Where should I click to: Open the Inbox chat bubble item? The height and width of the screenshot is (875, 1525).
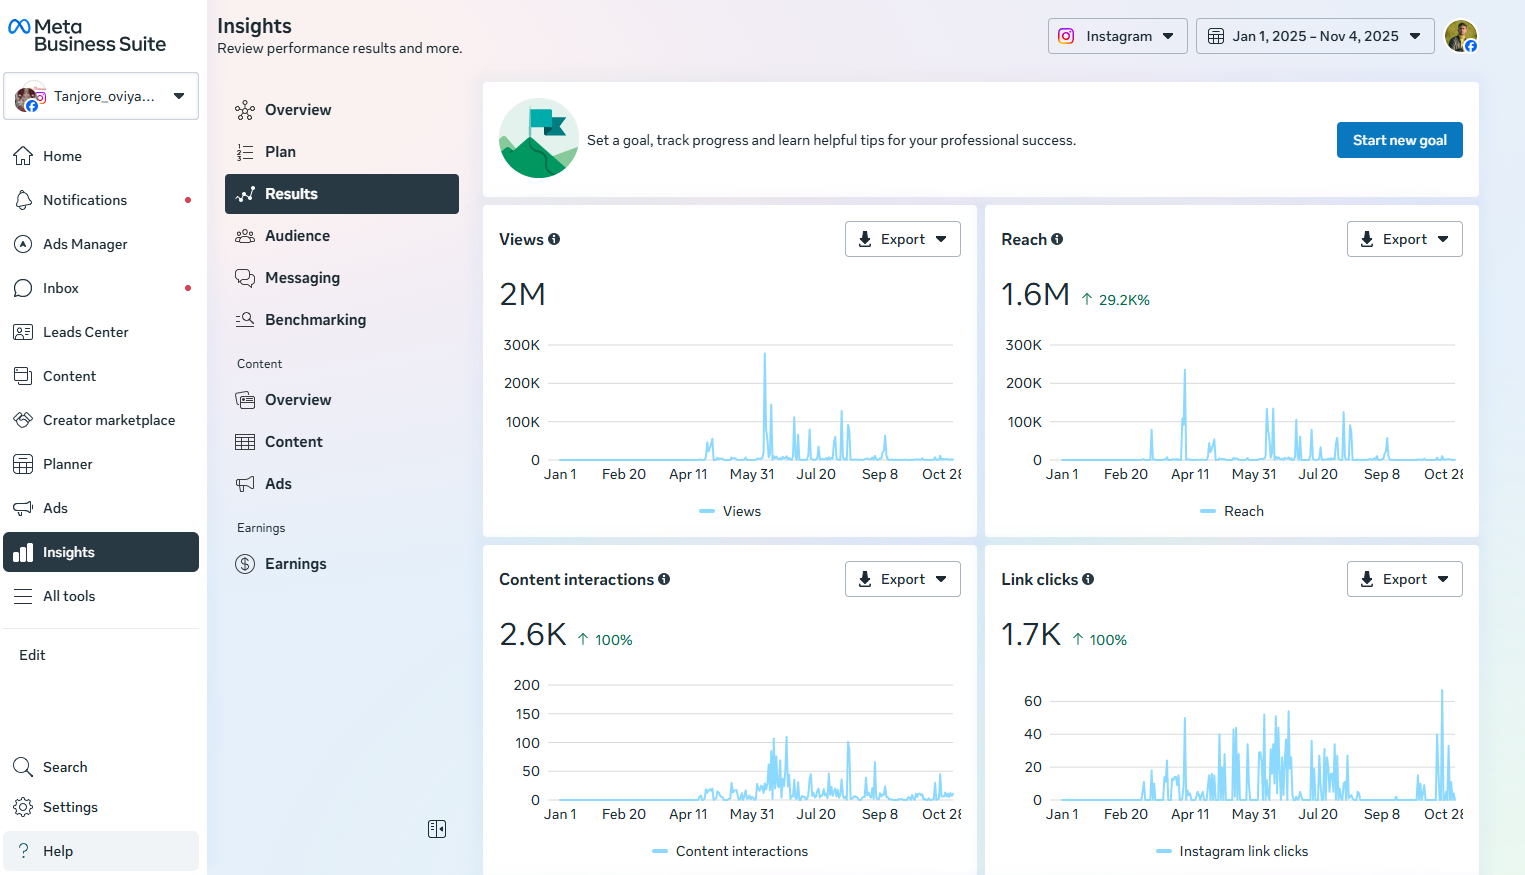60,288
